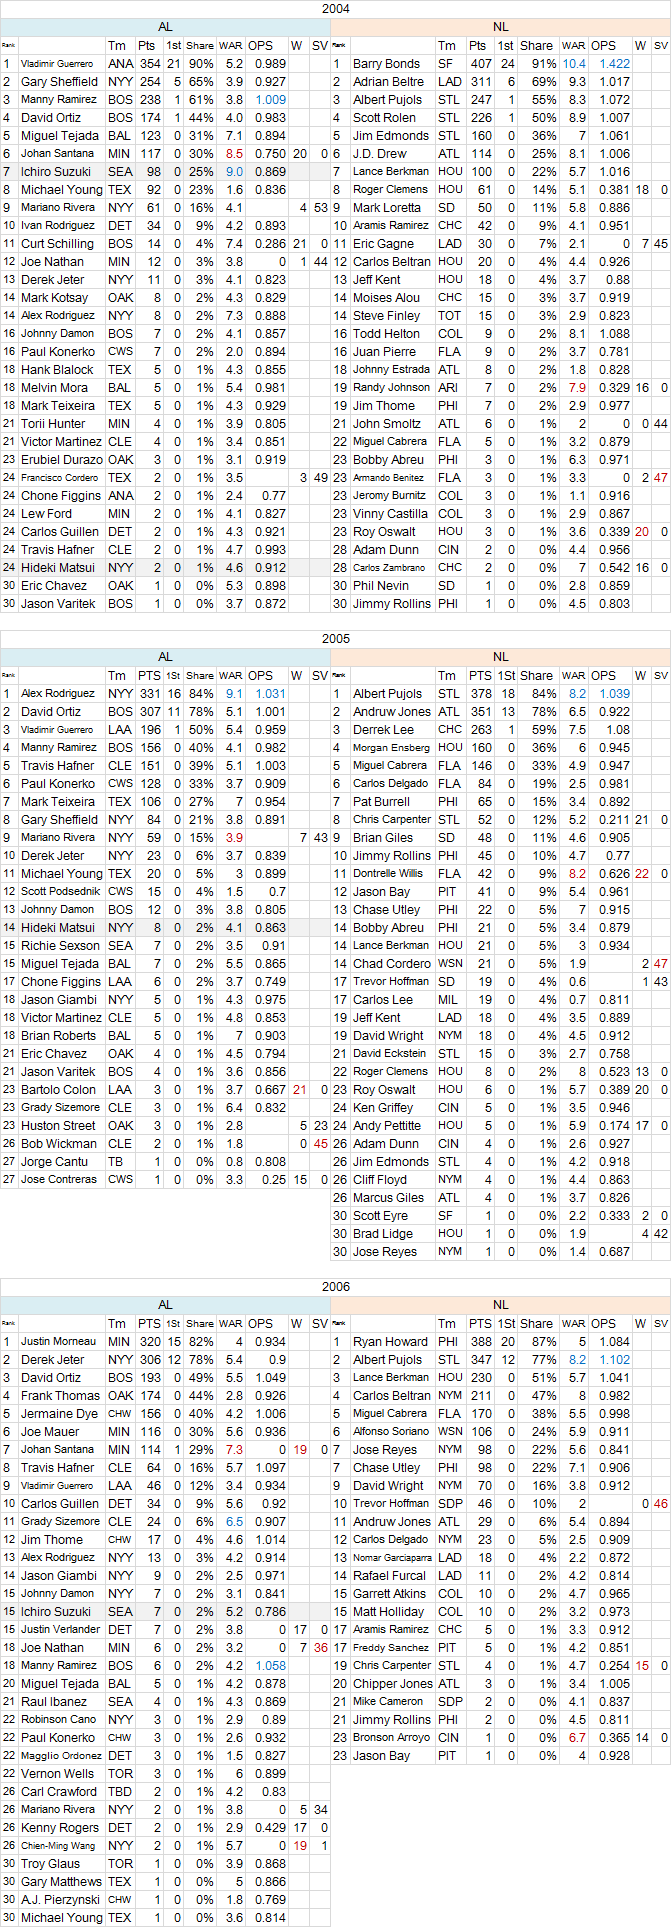Select the Frank Thomas cell
The width and height of the screenshot is (671, 1927).
62,1396
